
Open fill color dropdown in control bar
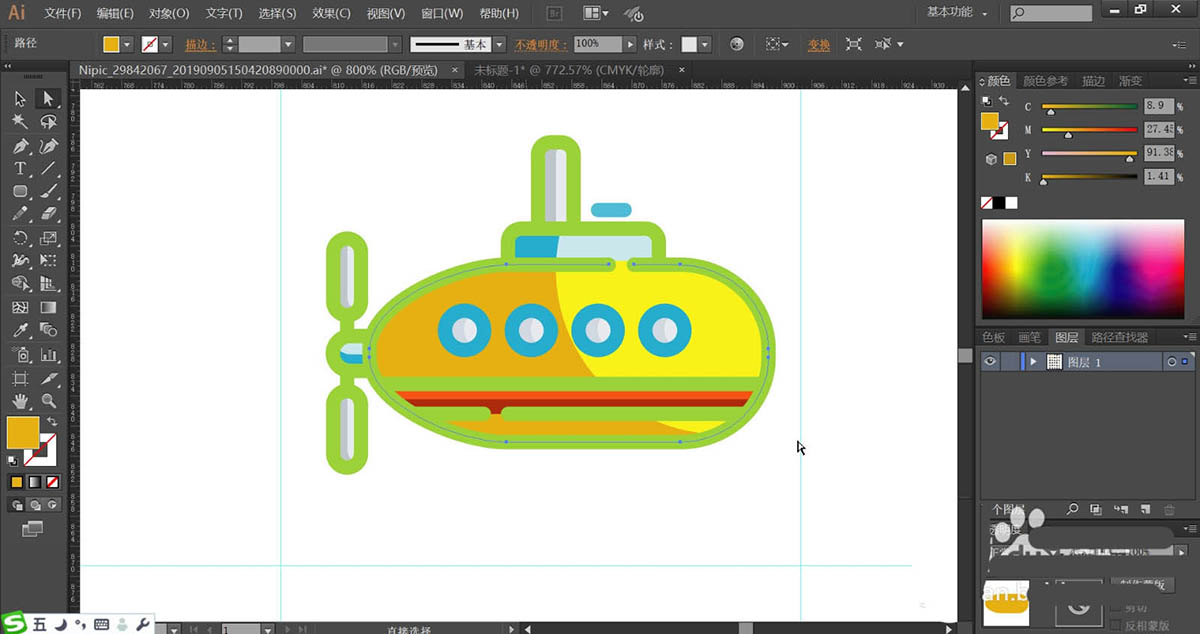coord(127,45)
